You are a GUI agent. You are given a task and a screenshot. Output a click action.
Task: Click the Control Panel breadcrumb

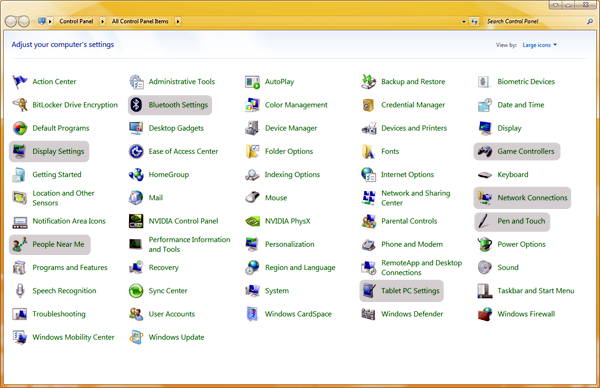click(x=76, y=21)
